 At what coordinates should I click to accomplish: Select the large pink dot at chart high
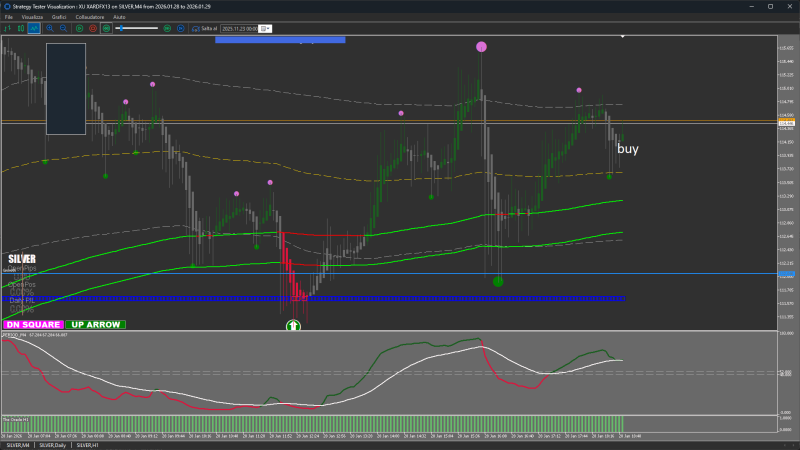pyautogui.click(x=481, y=47)
